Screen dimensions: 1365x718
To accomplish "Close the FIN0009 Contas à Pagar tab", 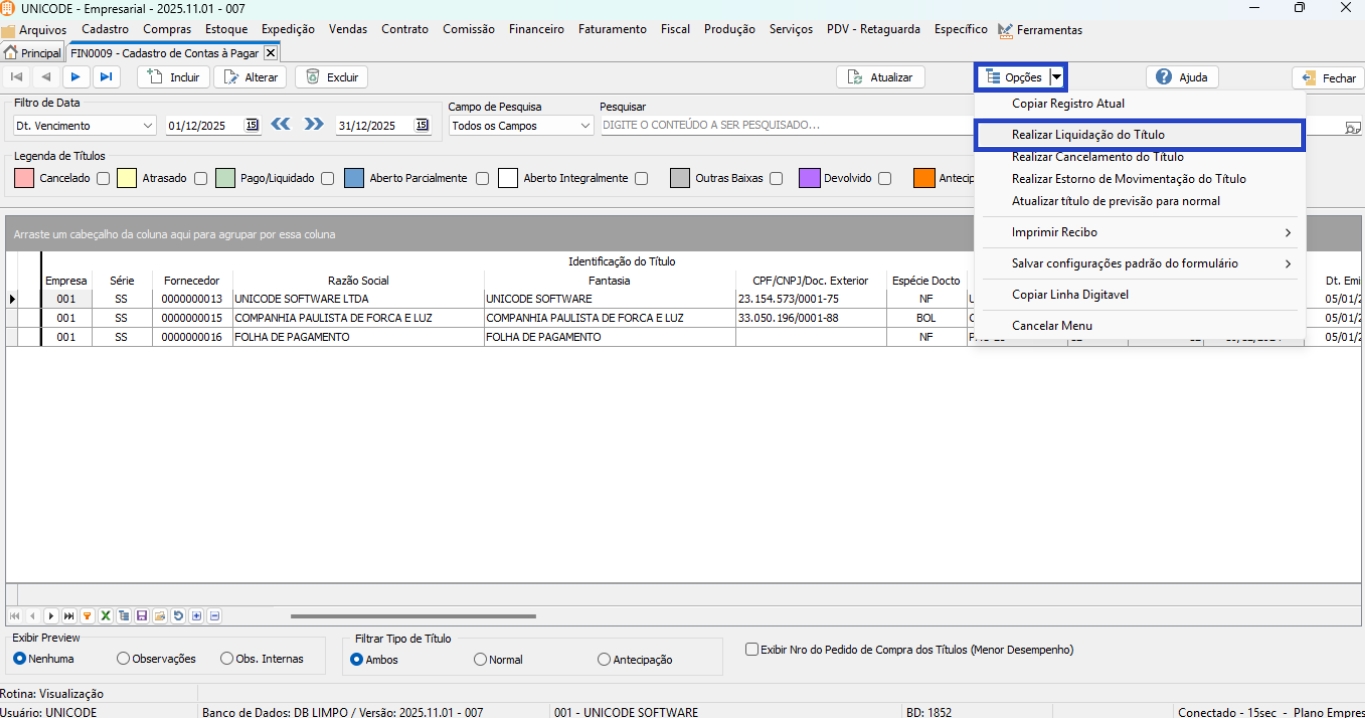I will coord(270,53).
